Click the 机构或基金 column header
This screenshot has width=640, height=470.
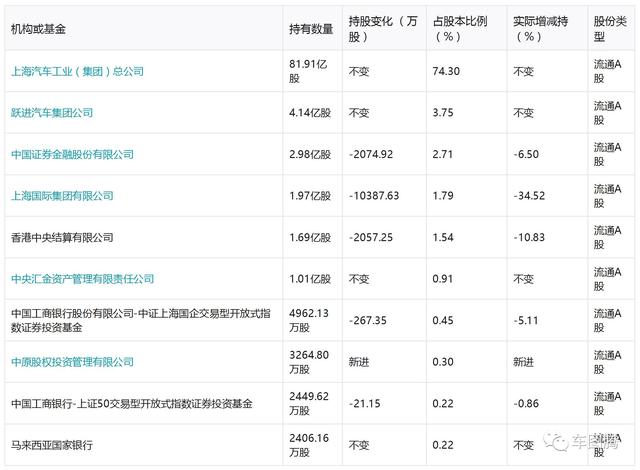38,29
